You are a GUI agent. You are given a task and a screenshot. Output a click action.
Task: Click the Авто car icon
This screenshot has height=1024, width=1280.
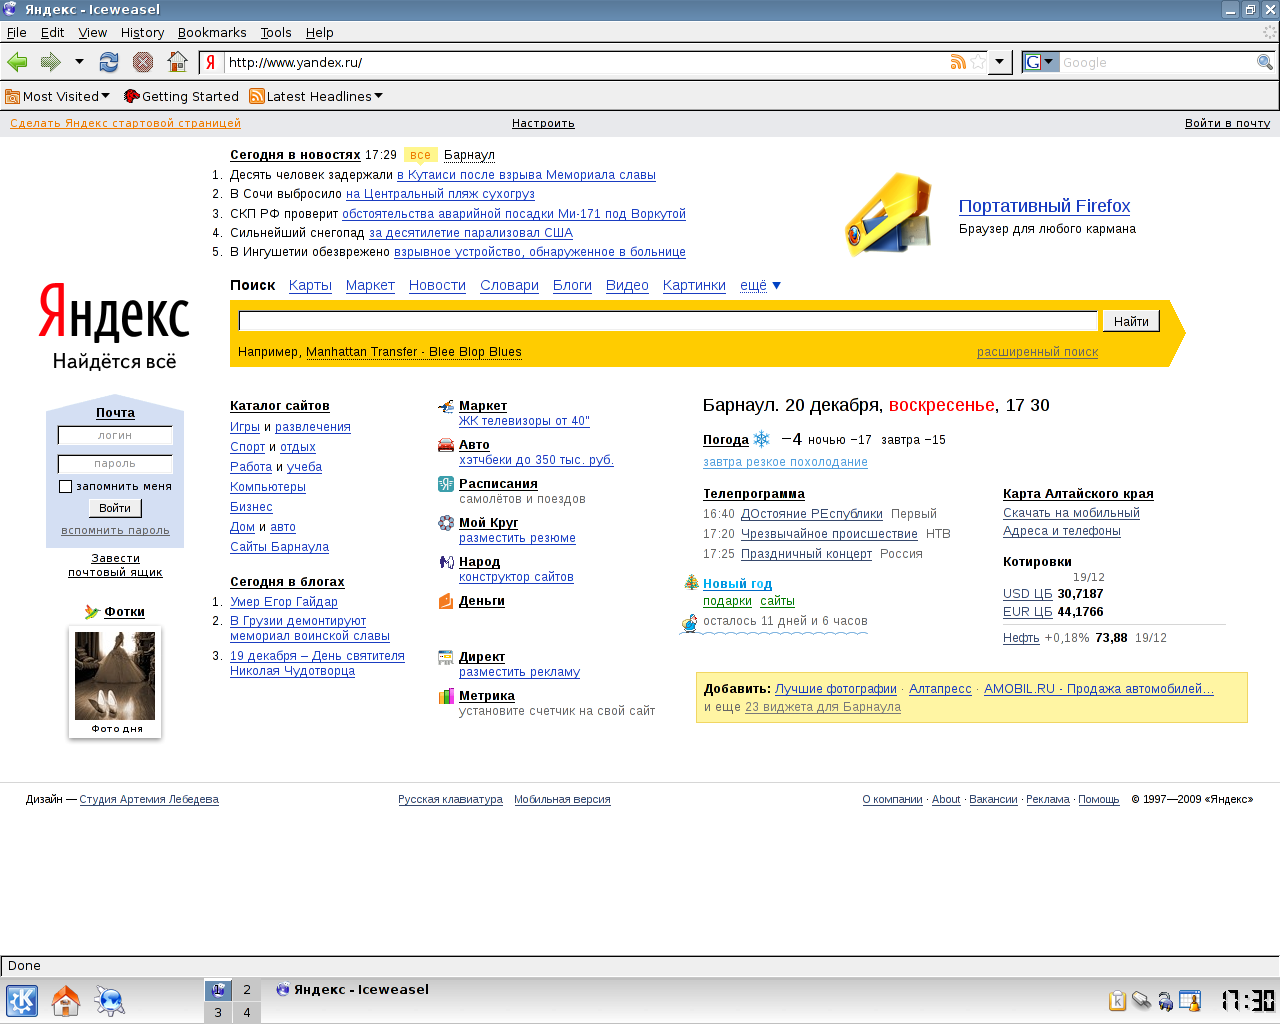[446, 445]
